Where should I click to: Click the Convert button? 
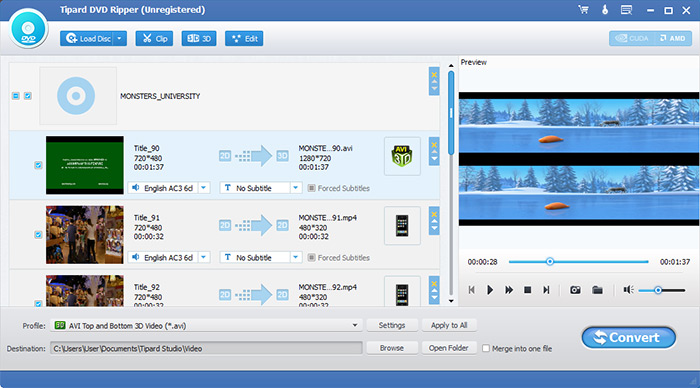[x=629, y=338]
